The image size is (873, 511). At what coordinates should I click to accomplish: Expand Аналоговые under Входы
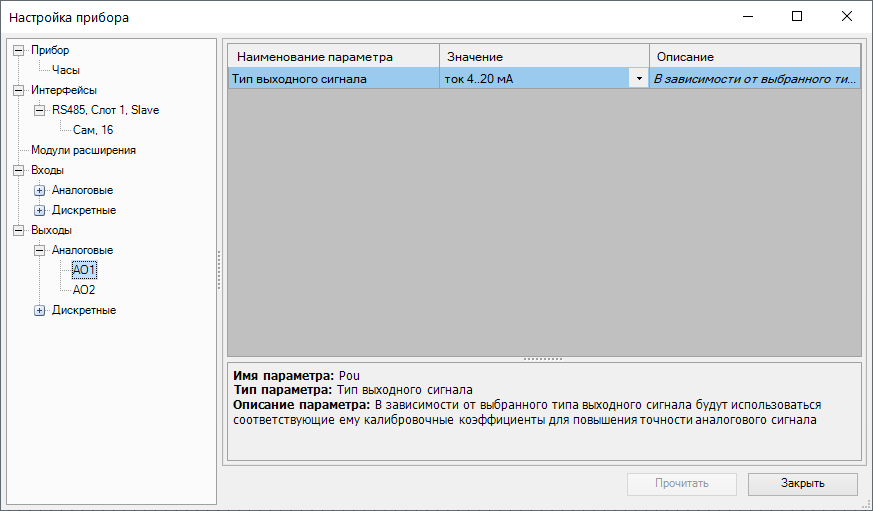[x=40, y=190]
